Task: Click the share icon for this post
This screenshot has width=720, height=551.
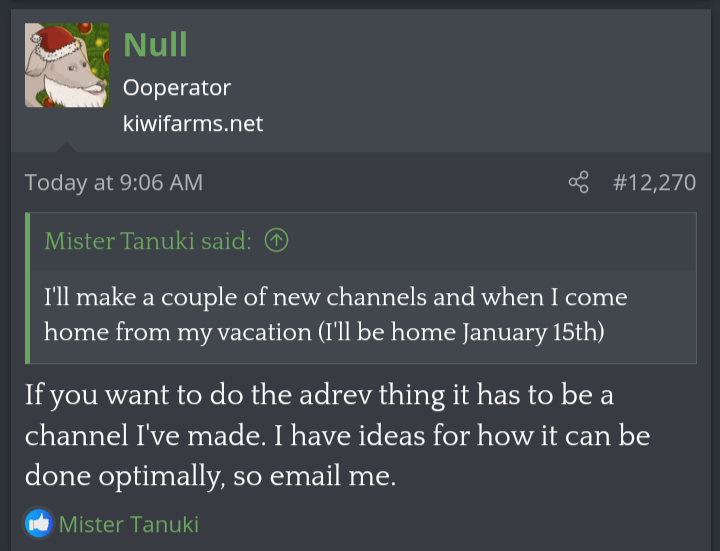Action: (x=578, y=182)
